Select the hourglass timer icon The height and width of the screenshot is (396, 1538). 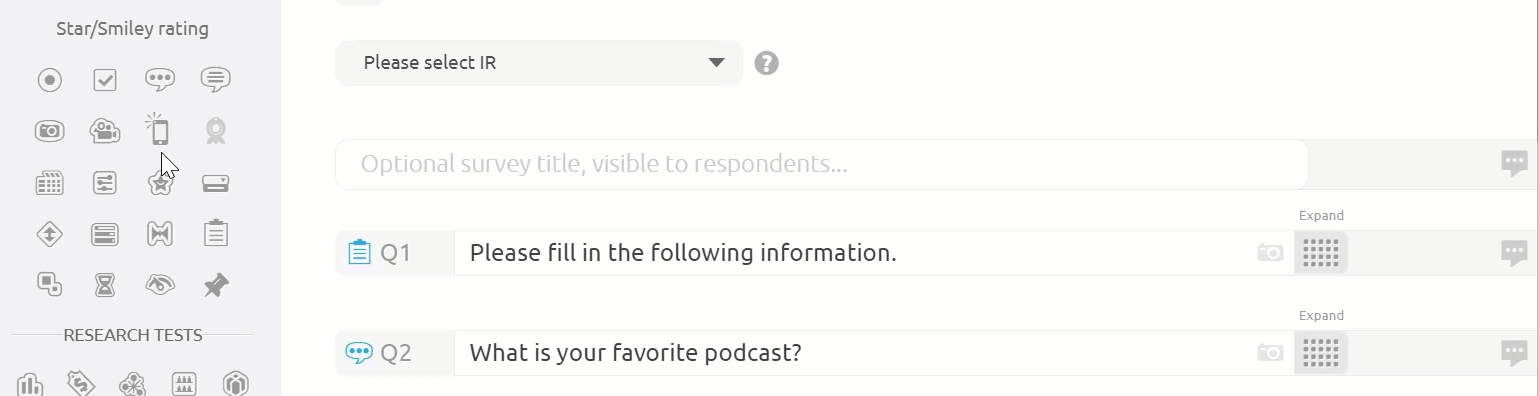pyautogui.click(x=105, y=286)
